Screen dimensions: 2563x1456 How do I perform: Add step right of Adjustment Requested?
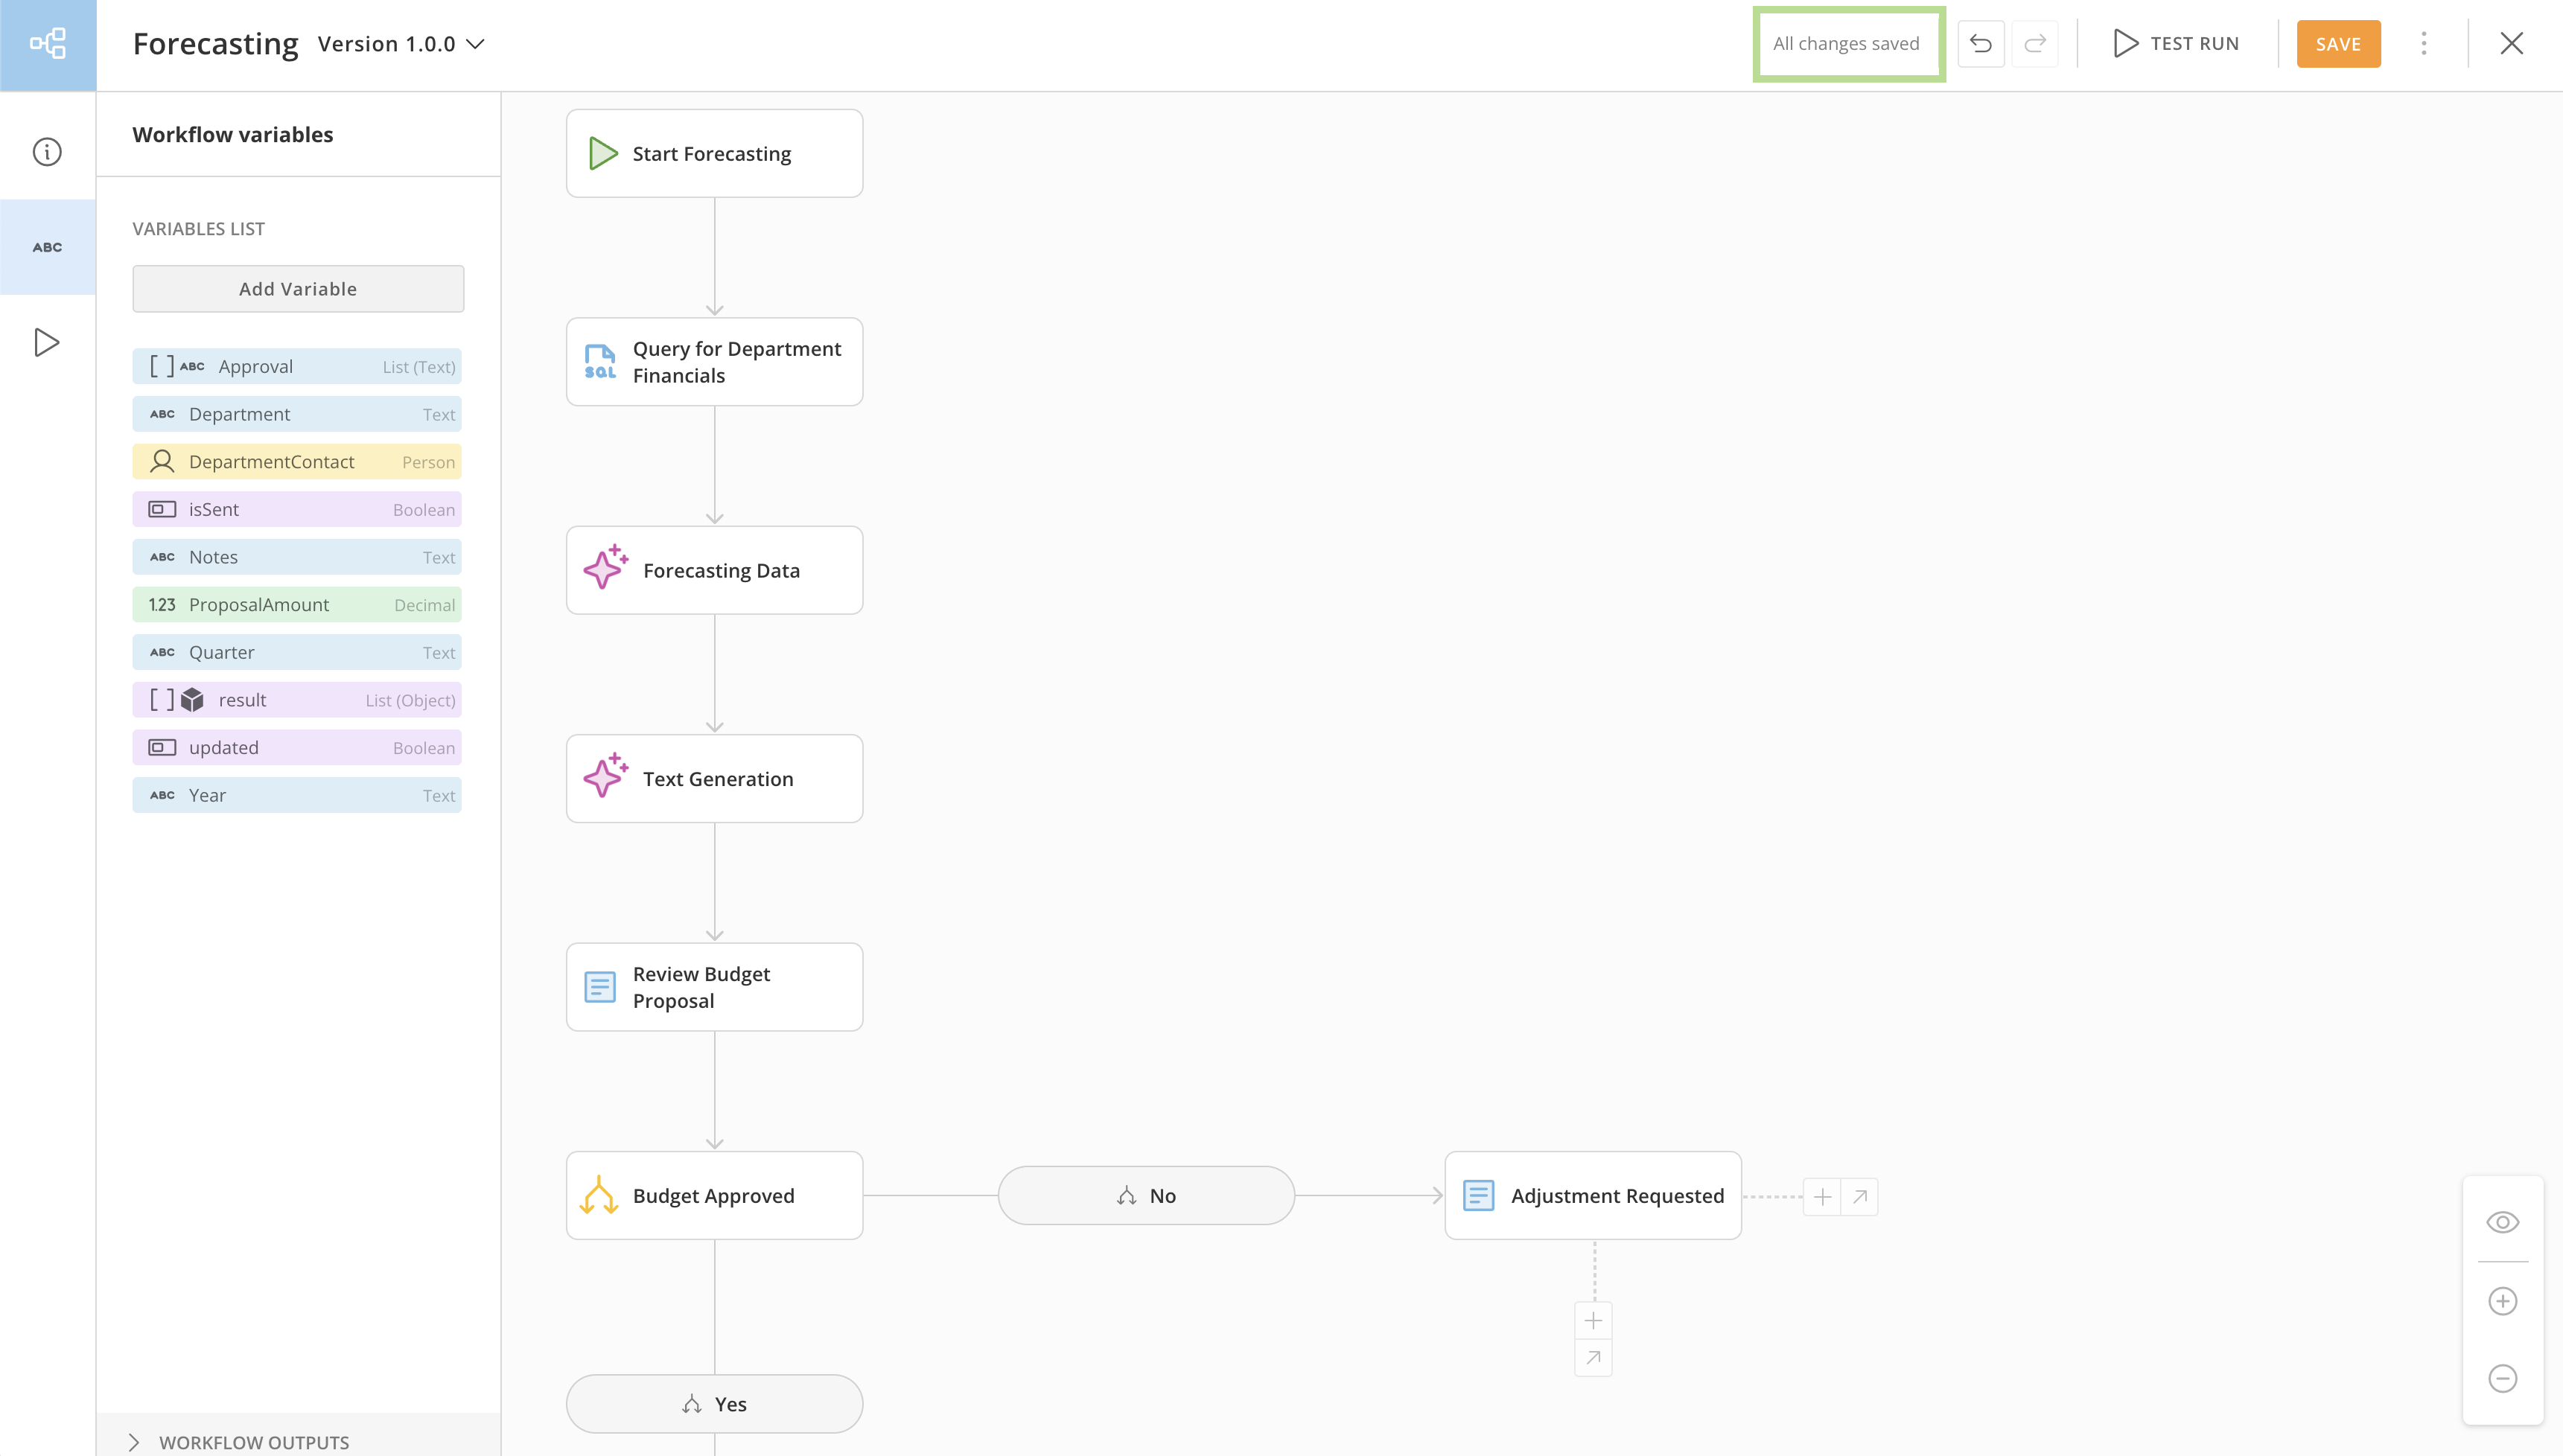pyautogui.click(x=1822, y=1197)
